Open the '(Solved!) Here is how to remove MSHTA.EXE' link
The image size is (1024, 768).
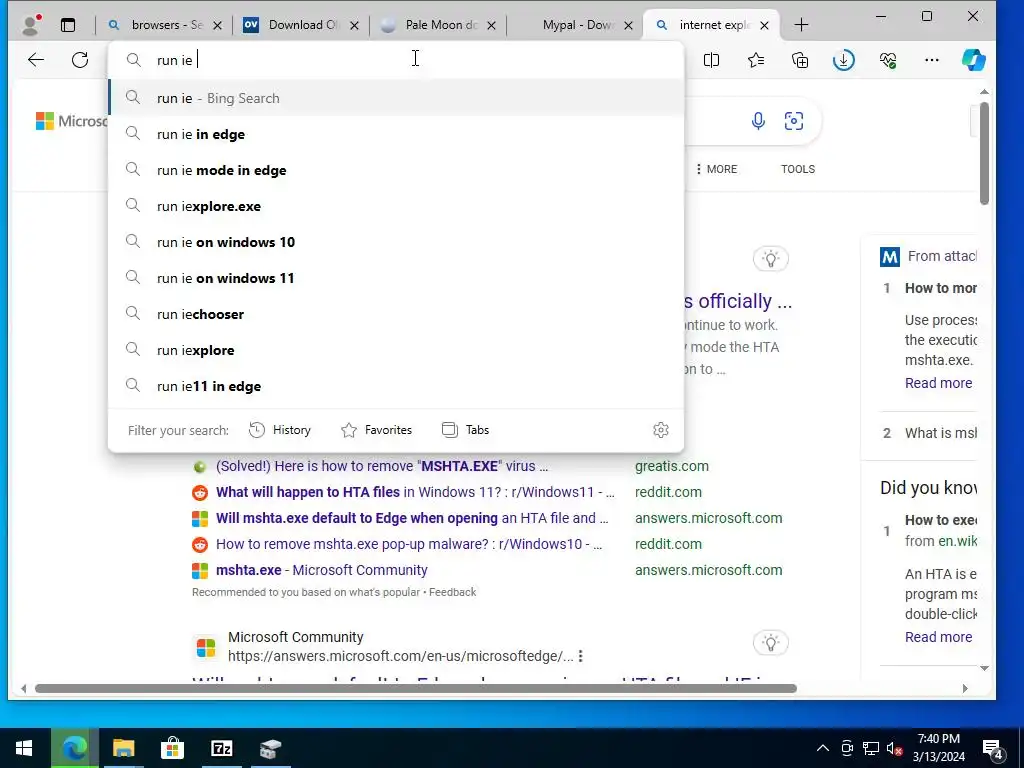point(382,466)
